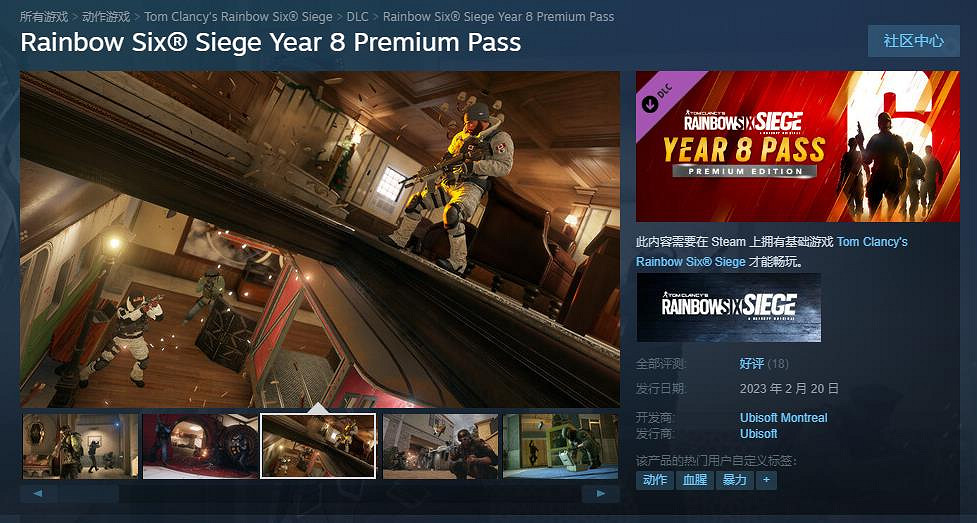Click the right arrow of screenshot strip
This screenshot has height=523, width=977.
[601, 494]
